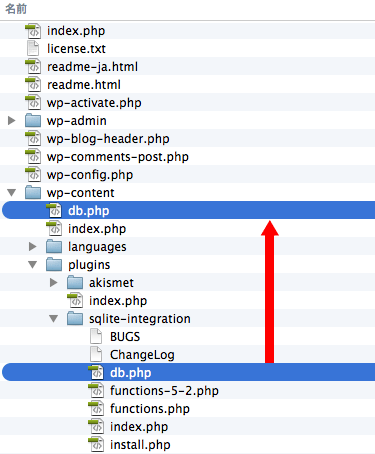Click the functions.php file name

[x=150, y=409]
